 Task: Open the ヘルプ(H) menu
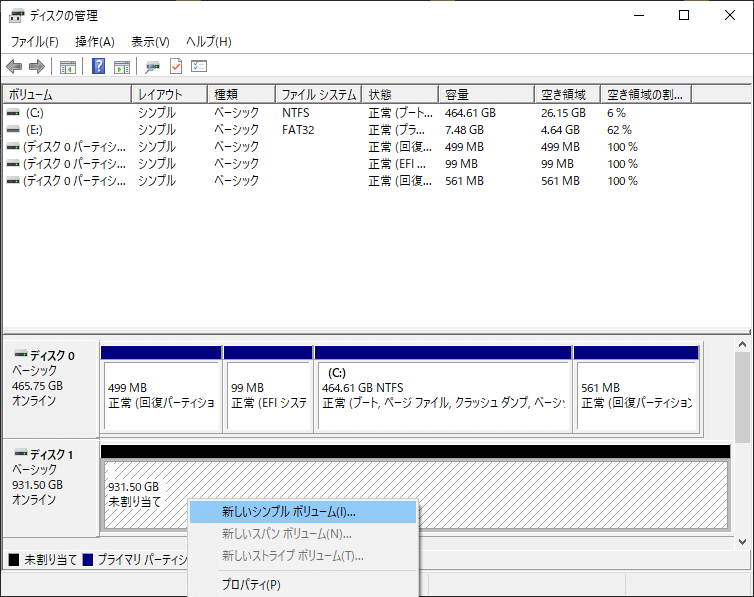click(x=209, y=42)
